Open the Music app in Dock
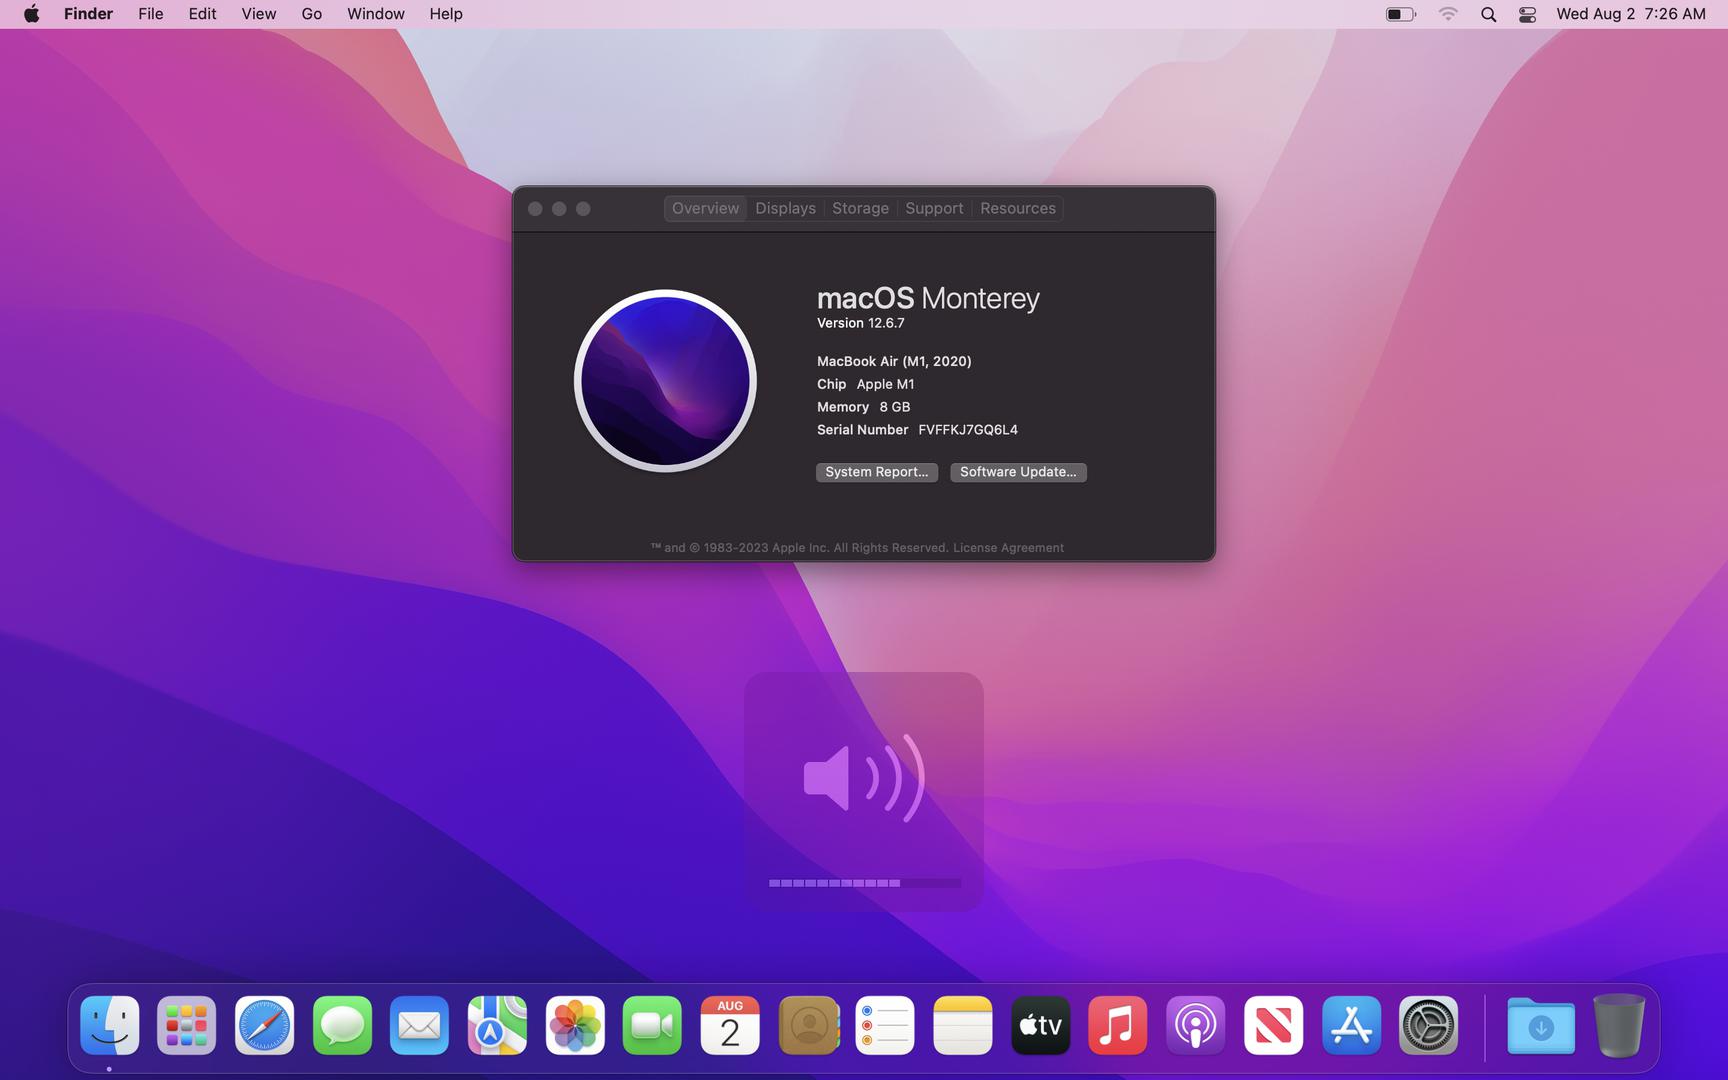 point(1117,1025)
